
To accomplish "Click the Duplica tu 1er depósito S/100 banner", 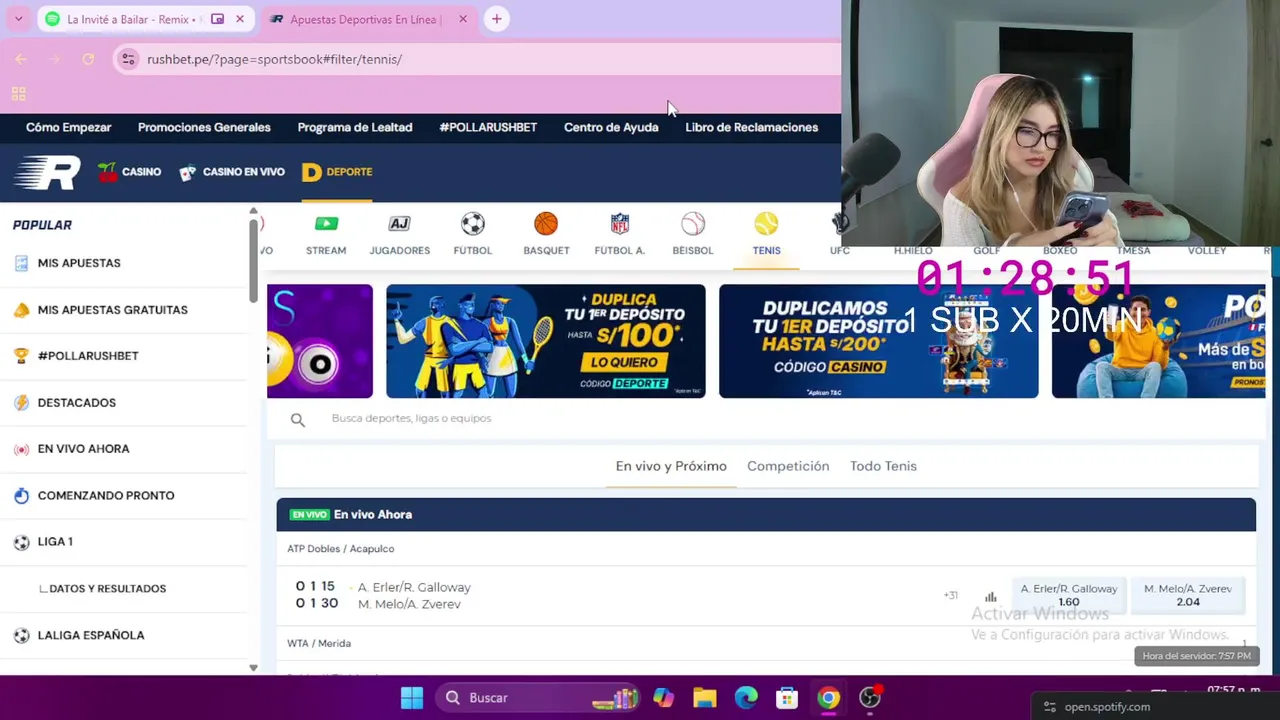I will pyautogui.click(x=546, y=341).
